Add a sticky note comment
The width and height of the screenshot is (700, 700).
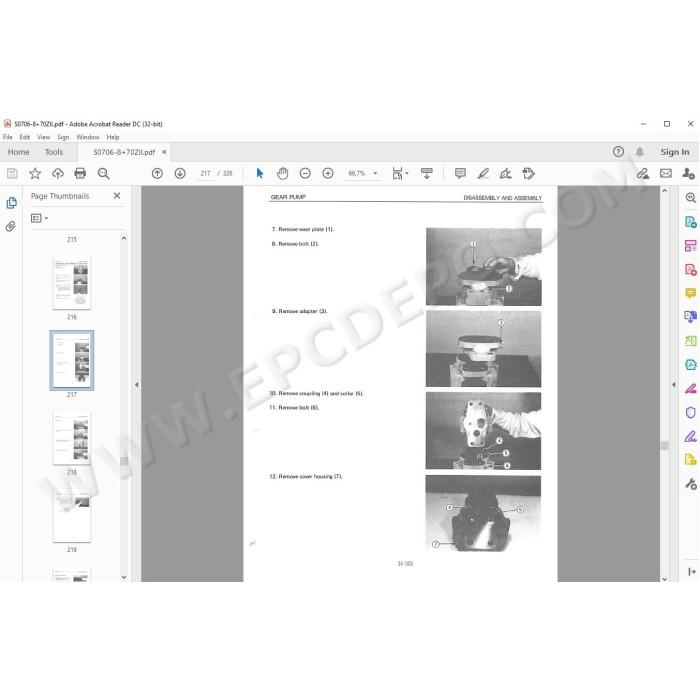[x=460, y=173]
